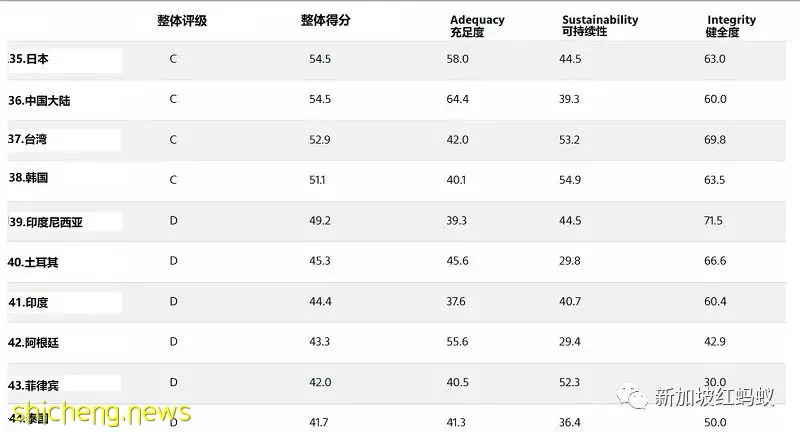
Task: Click the 42.阿根廷 row label
Action: coord(33,343)
